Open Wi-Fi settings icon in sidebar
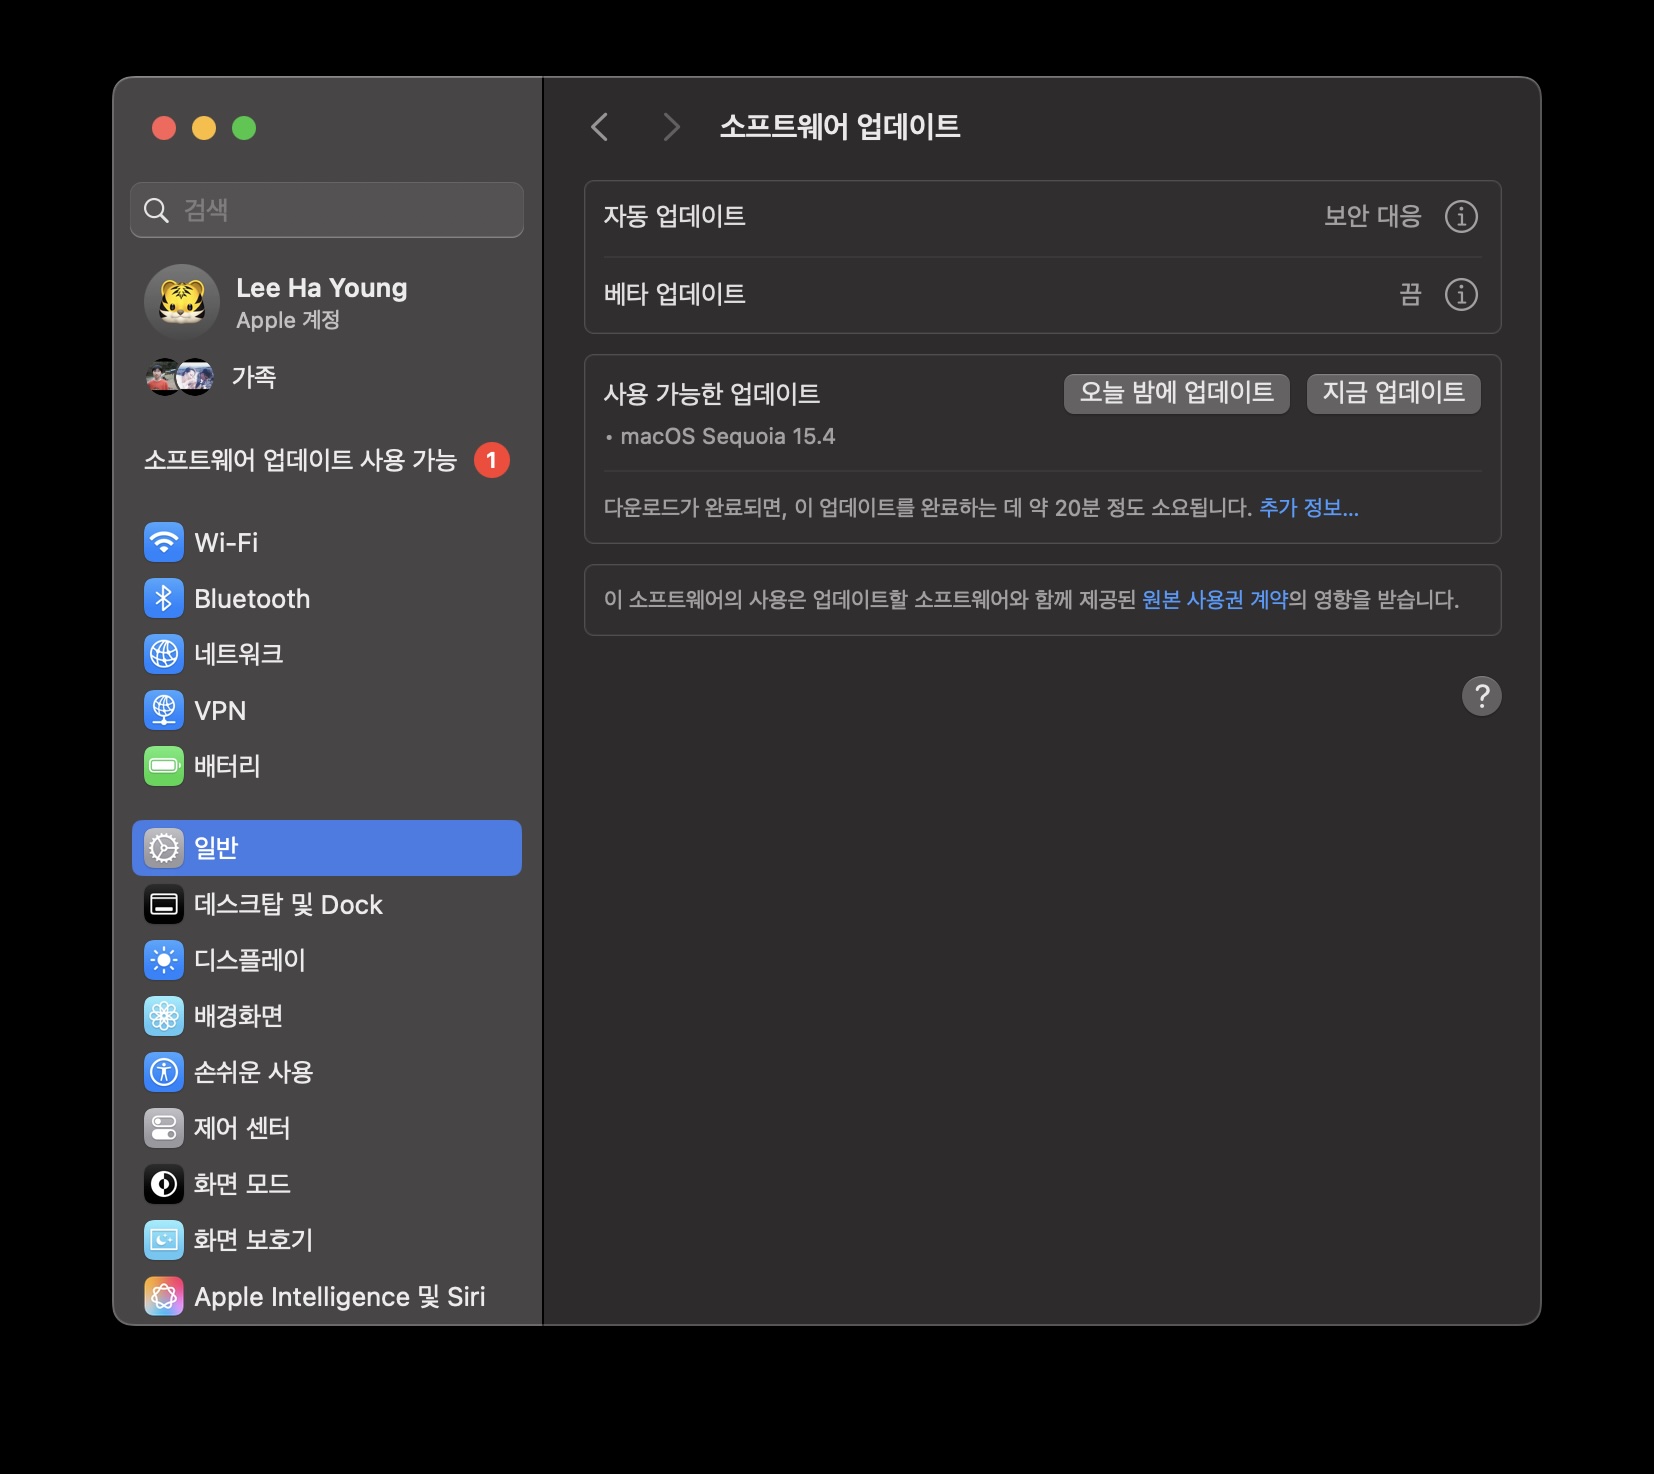The height and width of the screenshot is (1474, 1654). 164,542
